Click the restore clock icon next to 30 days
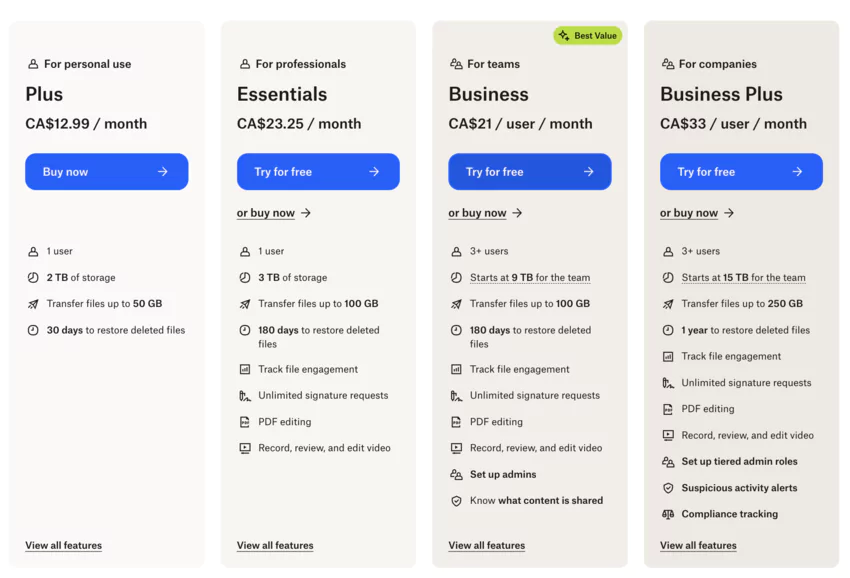This screenshot has height=578, width=850. [33, 329]
